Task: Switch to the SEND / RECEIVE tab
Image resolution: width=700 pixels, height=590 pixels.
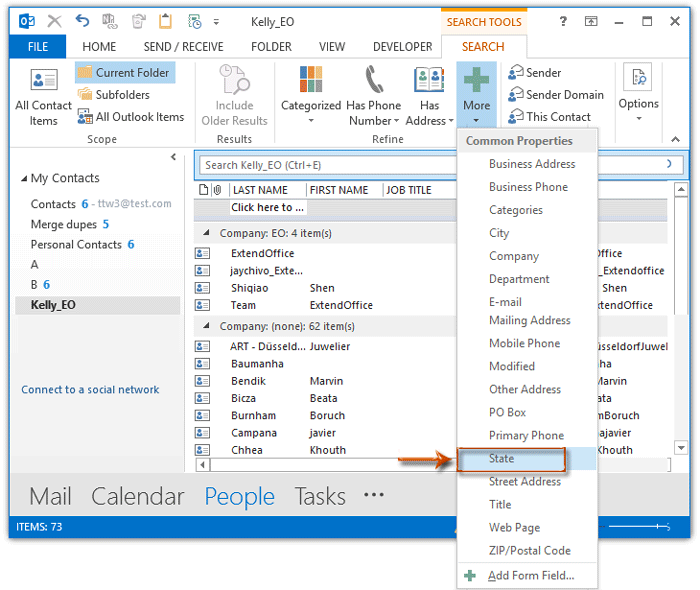Action: point(184,46)
